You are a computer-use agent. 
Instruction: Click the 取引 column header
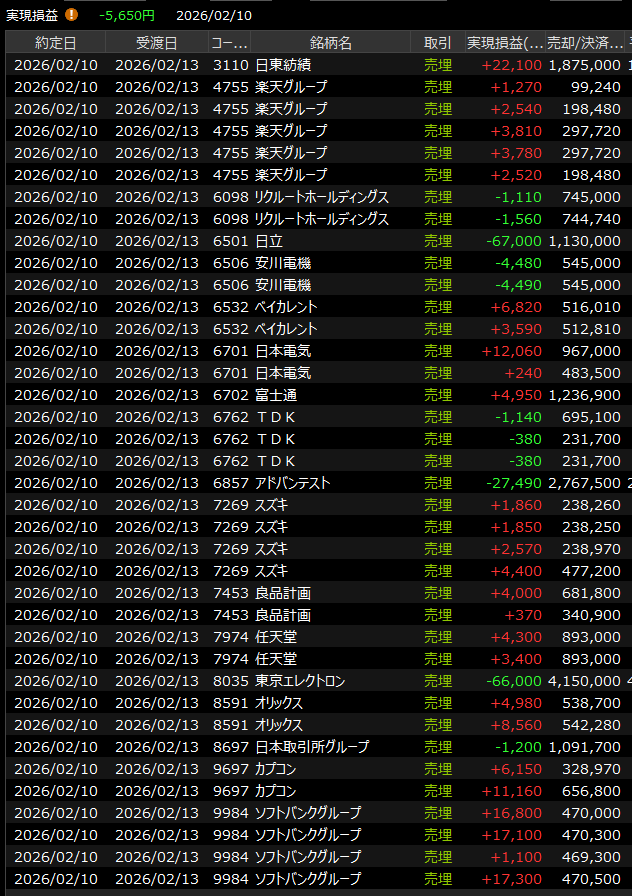click(x=437, y=43)
